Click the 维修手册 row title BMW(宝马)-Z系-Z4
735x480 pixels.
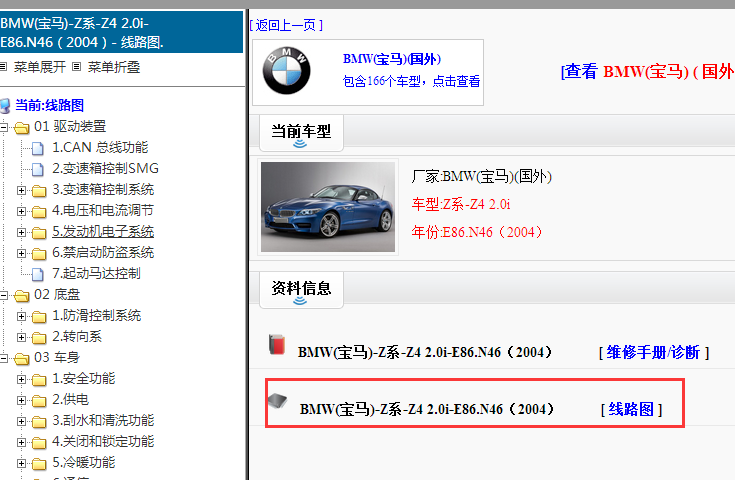pyautogui.click(x=425, y=352)
